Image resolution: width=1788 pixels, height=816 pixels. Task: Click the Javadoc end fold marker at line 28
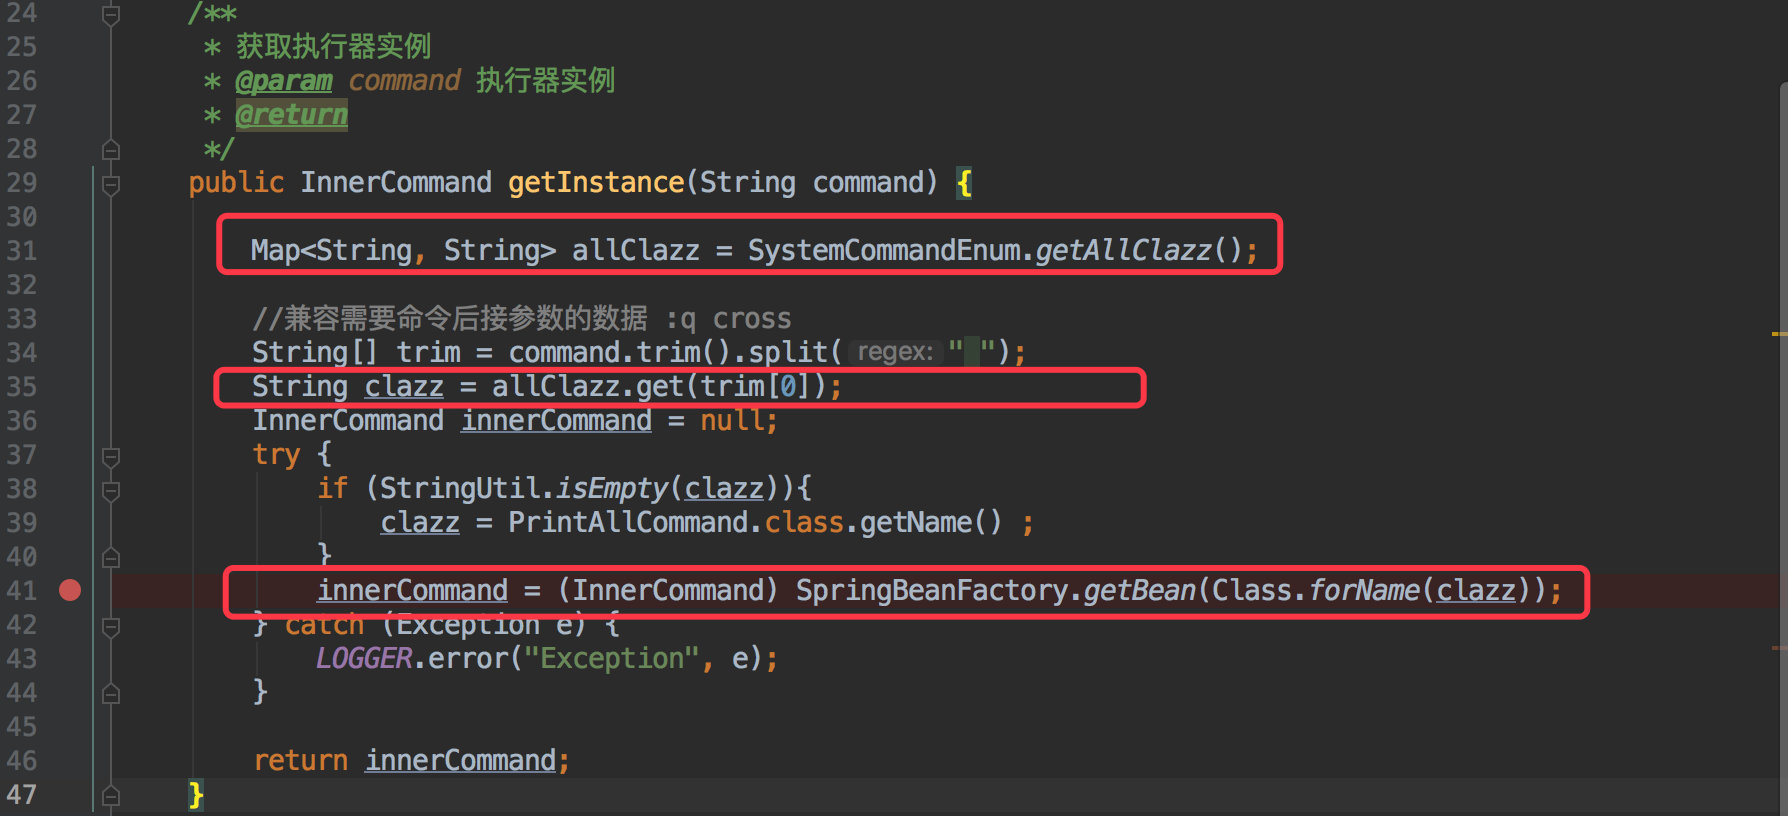coord(111,150)
